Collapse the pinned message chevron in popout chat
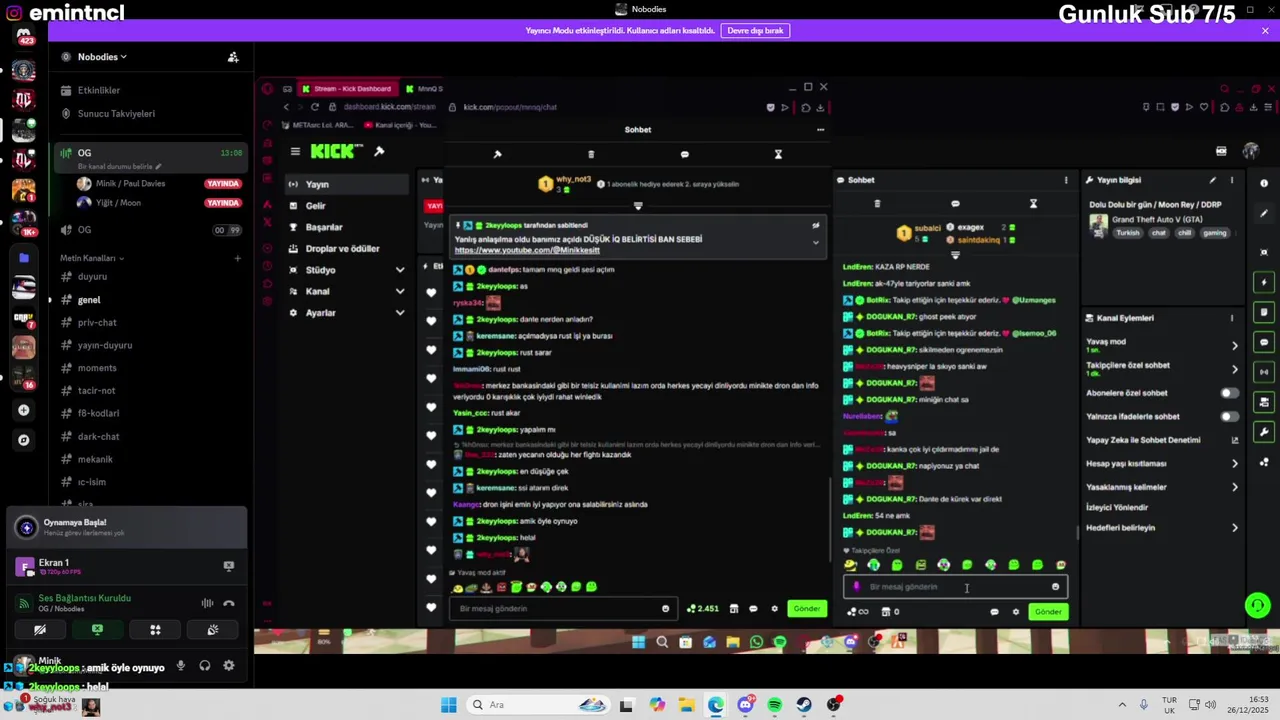Viewport: 1280px width, 720px height. (x=816, y=242)
